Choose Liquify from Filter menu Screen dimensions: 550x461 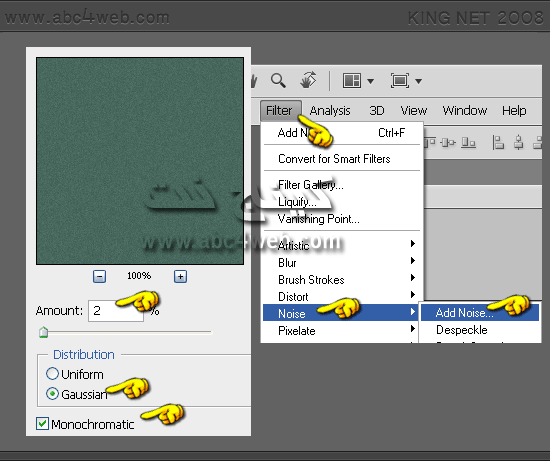point(341,202)
